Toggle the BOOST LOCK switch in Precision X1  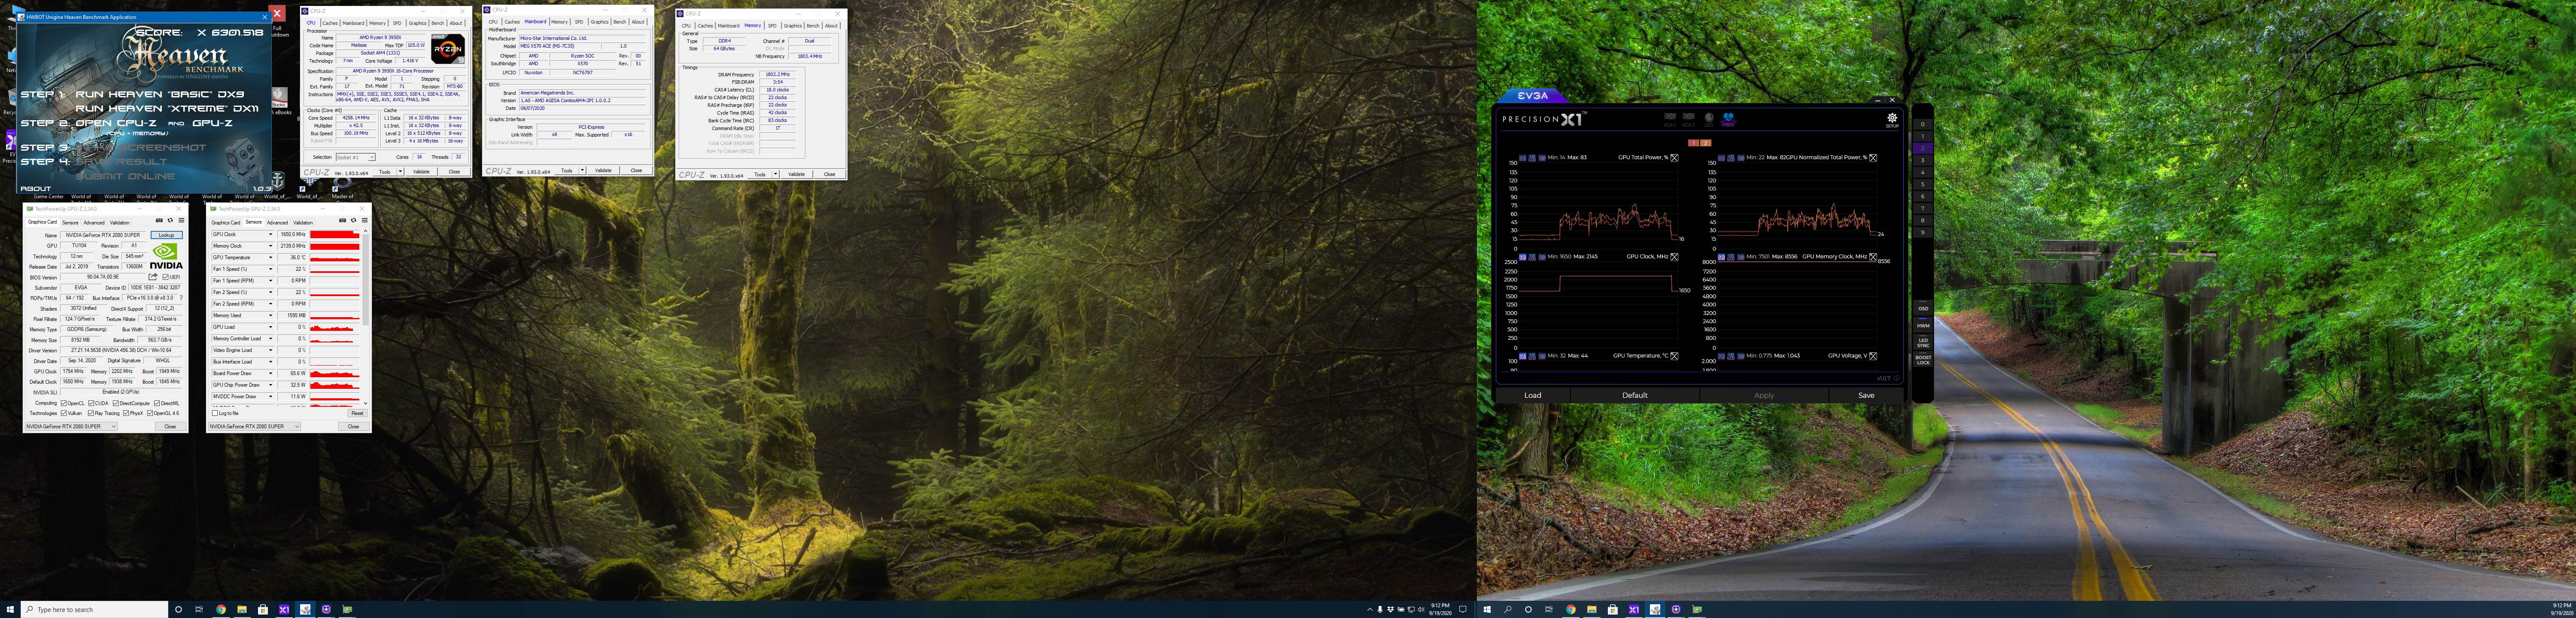coord(1923,360)
